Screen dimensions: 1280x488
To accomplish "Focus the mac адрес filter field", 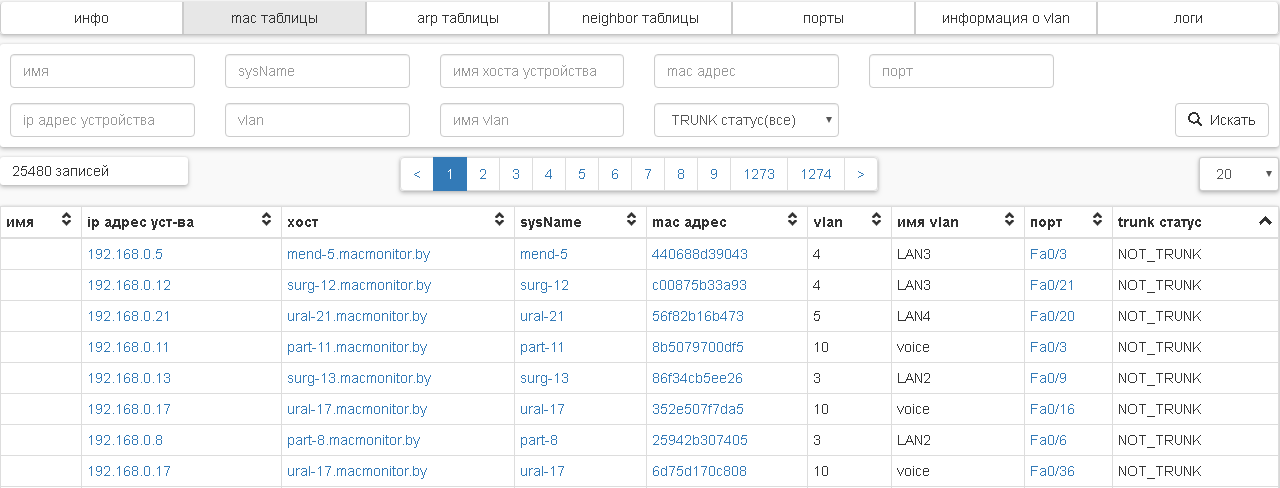I will 746,71.
